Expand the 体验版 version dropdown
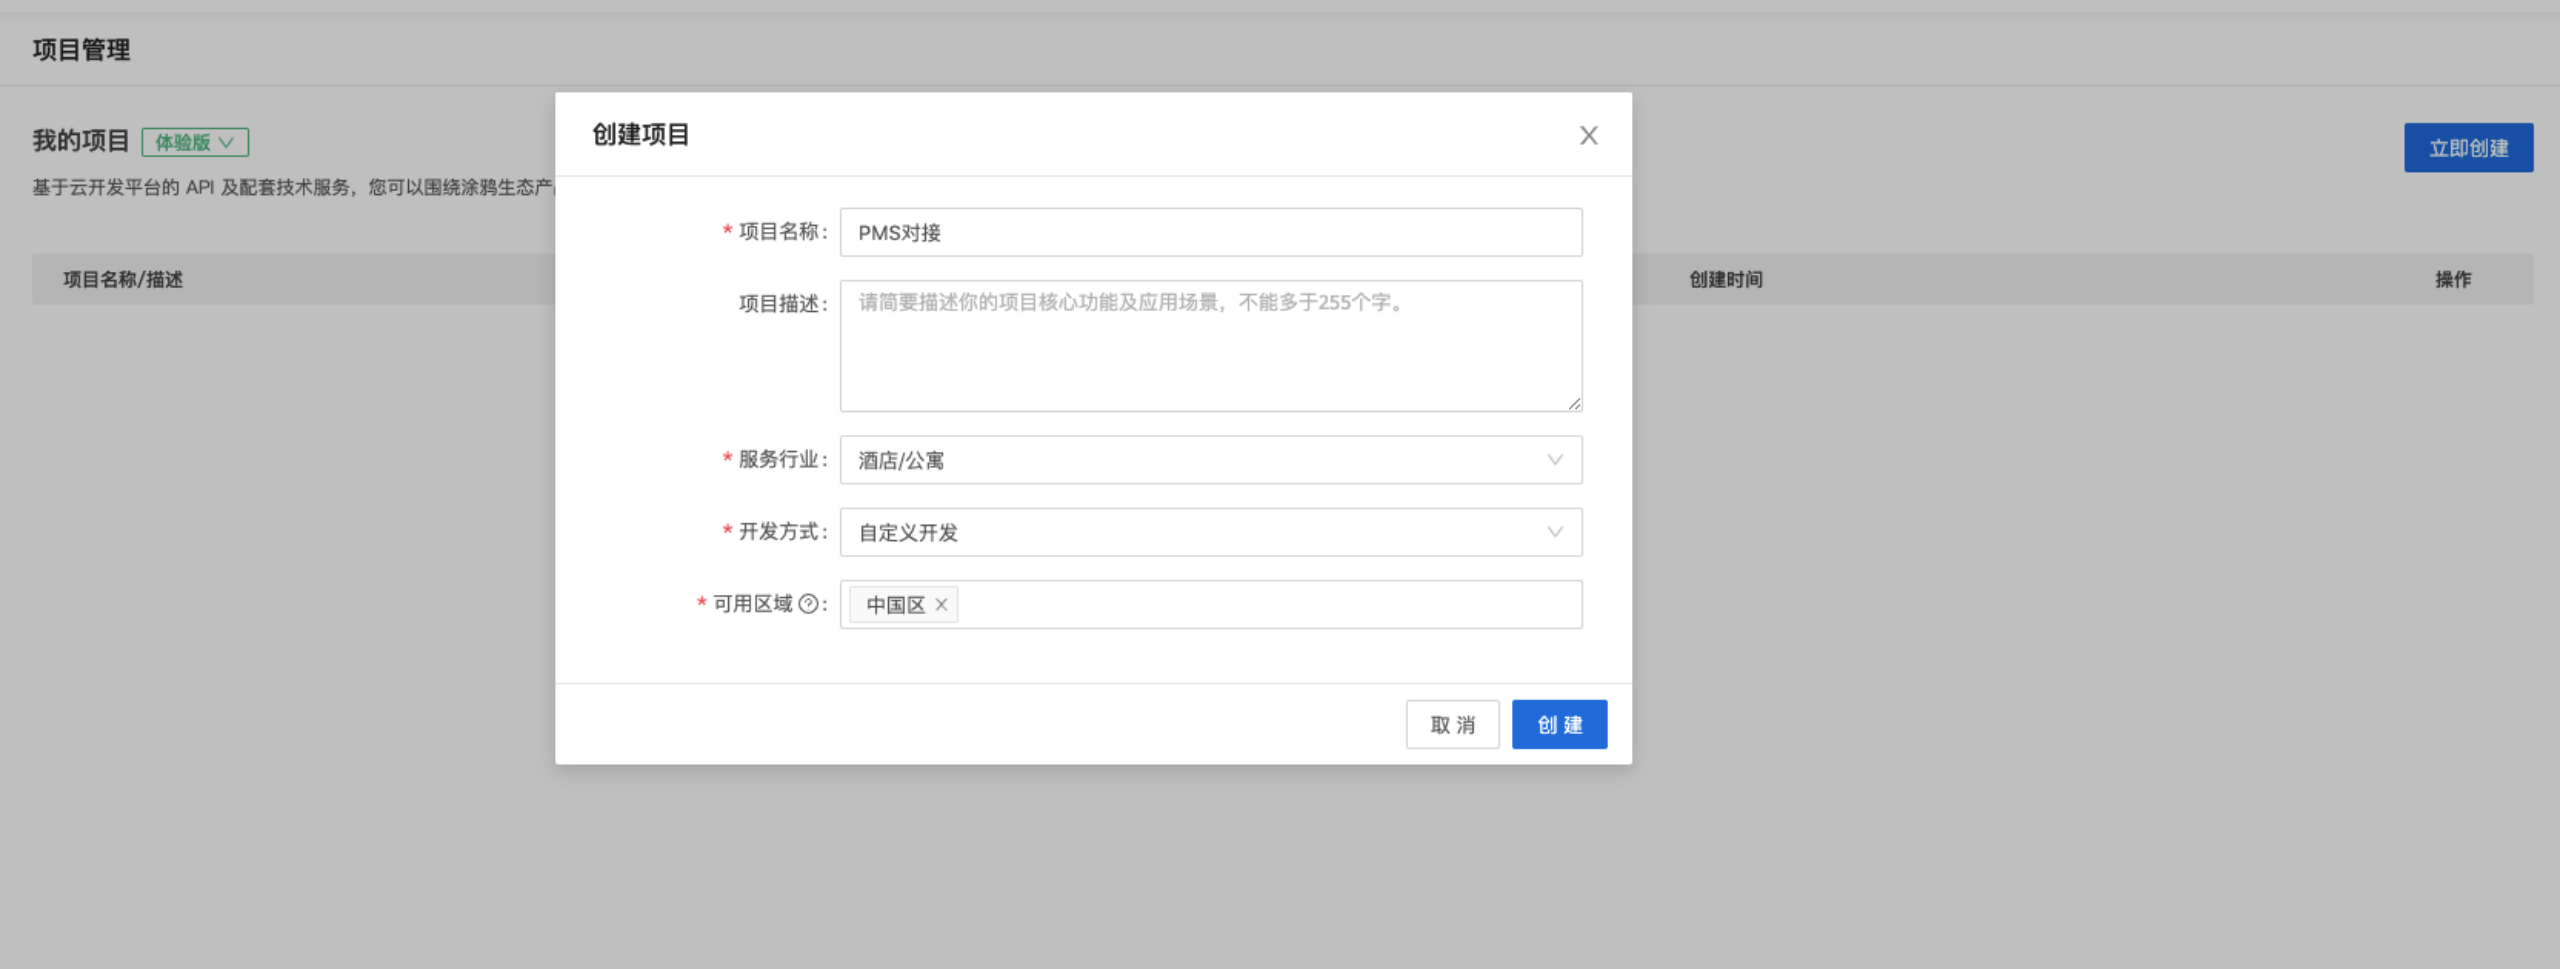Image resolution: width=2560 pixels, height=969 pixels. click(x=195, y=142)
